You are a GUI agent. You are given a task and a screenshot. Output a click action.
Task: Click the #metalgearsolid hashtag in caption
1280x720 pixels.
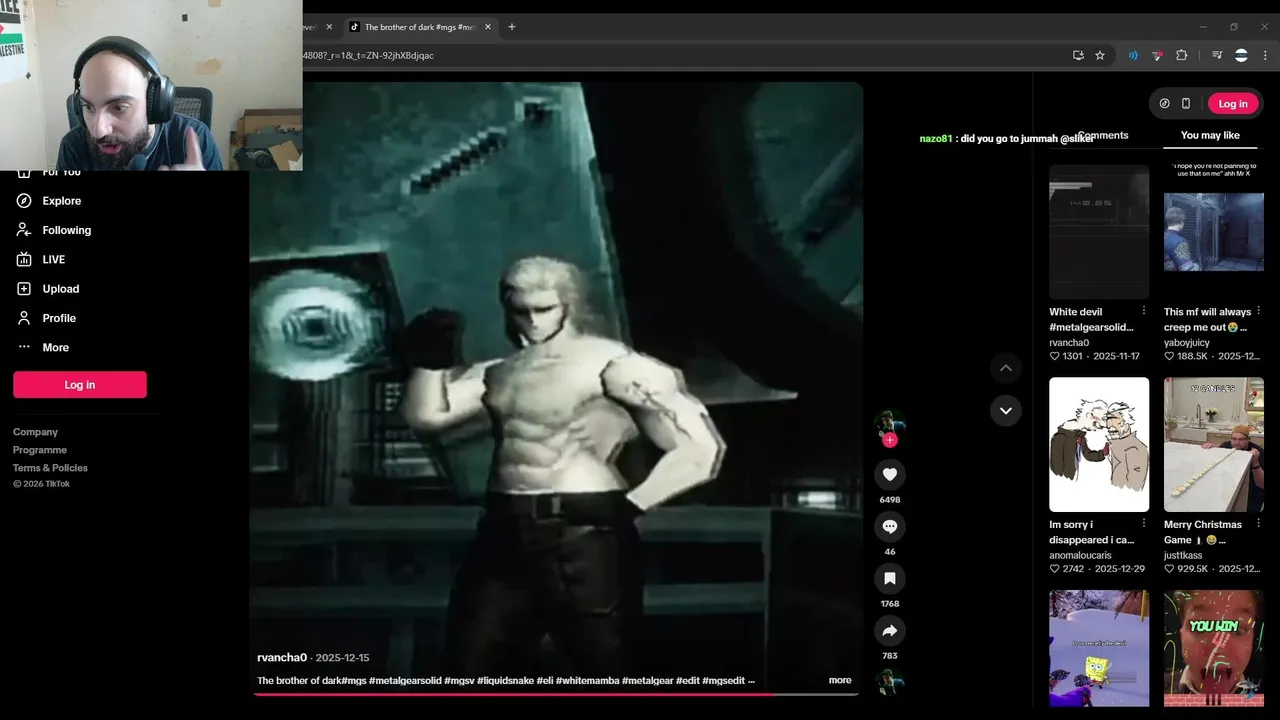coord(405,680)
